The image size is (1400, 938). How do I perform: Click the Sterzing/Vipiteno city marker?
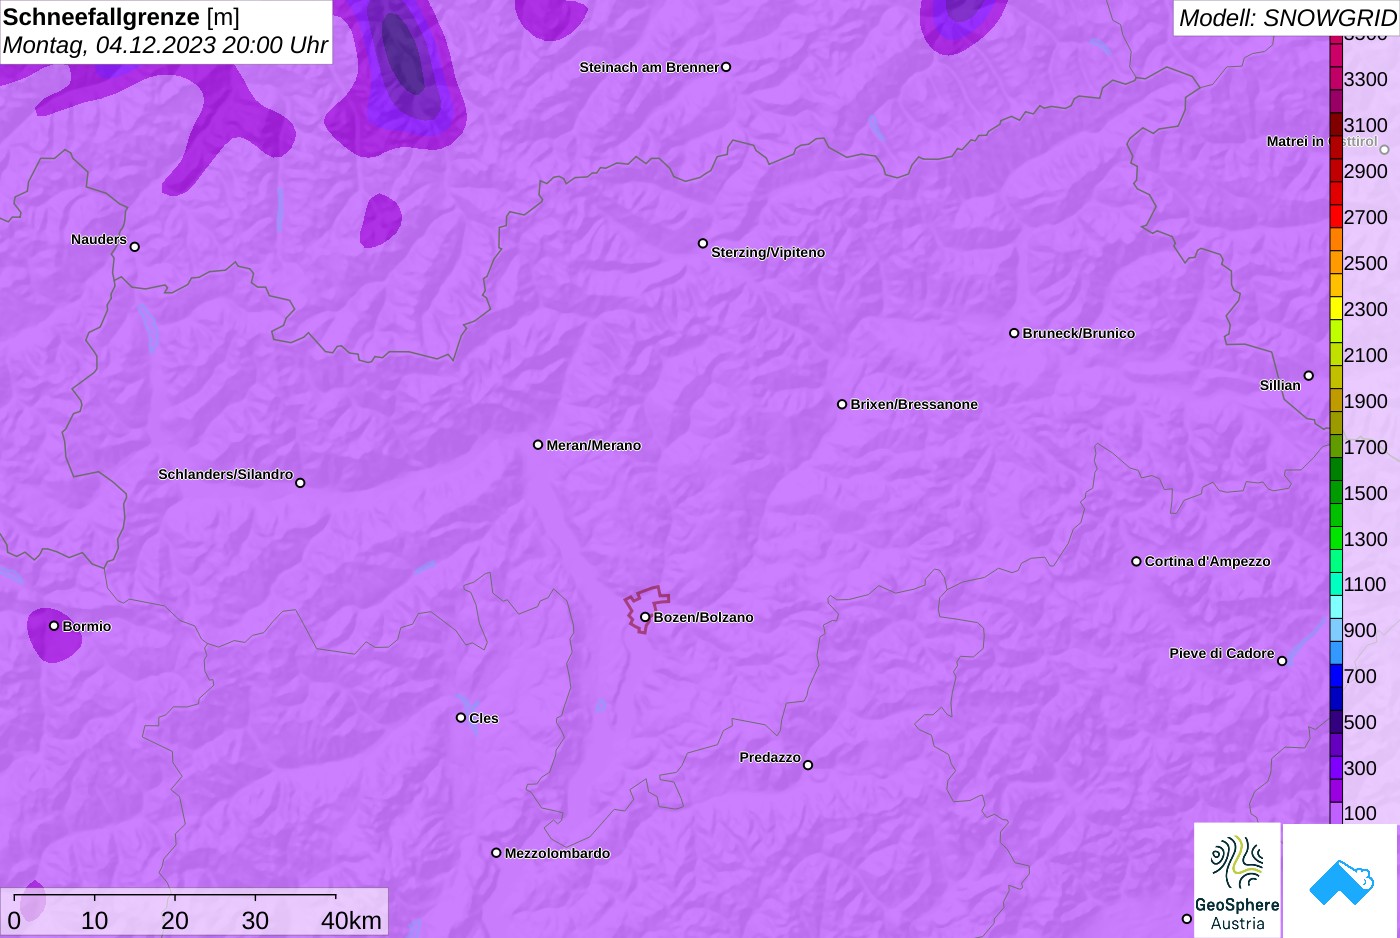coord(703,243)
